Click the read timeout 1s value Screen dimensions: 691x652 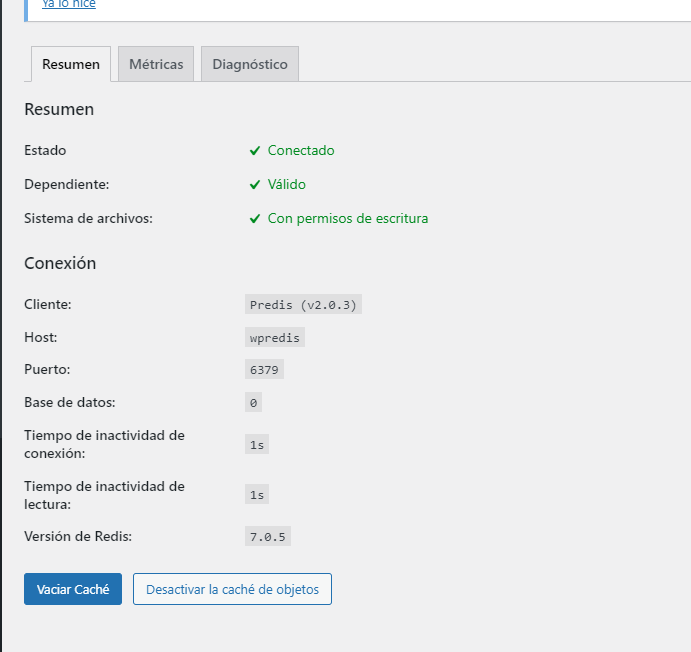[x=257, y=495]
